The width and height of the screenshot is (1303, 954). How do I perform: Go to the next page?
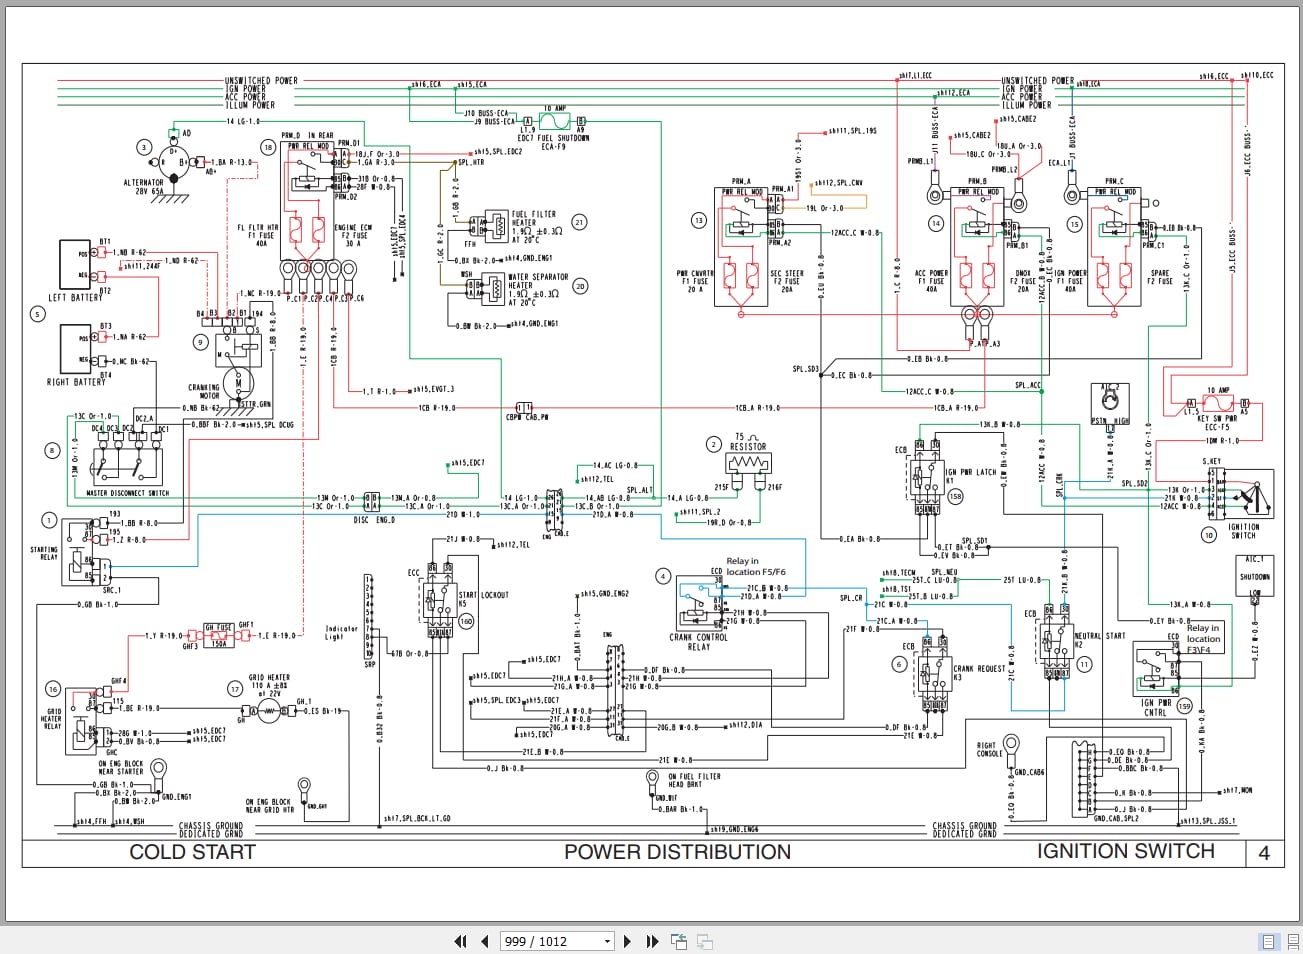[627, 941]
